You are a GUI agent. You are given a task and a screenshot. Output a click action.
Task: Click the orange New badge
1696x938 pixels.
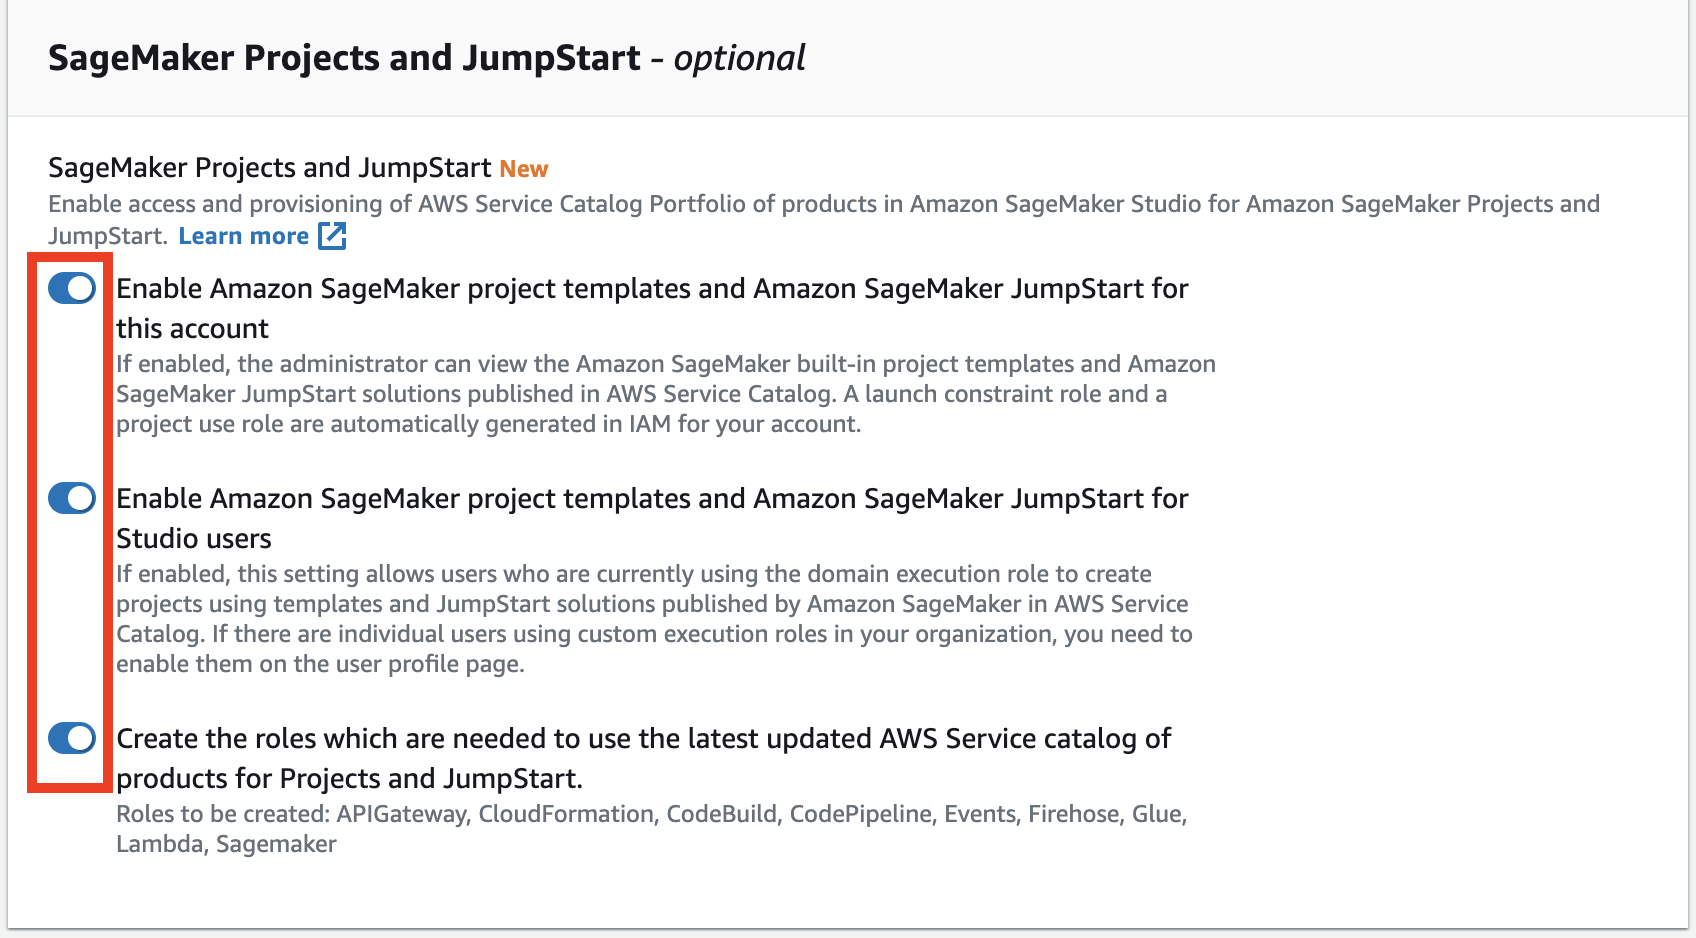point(524,169)
